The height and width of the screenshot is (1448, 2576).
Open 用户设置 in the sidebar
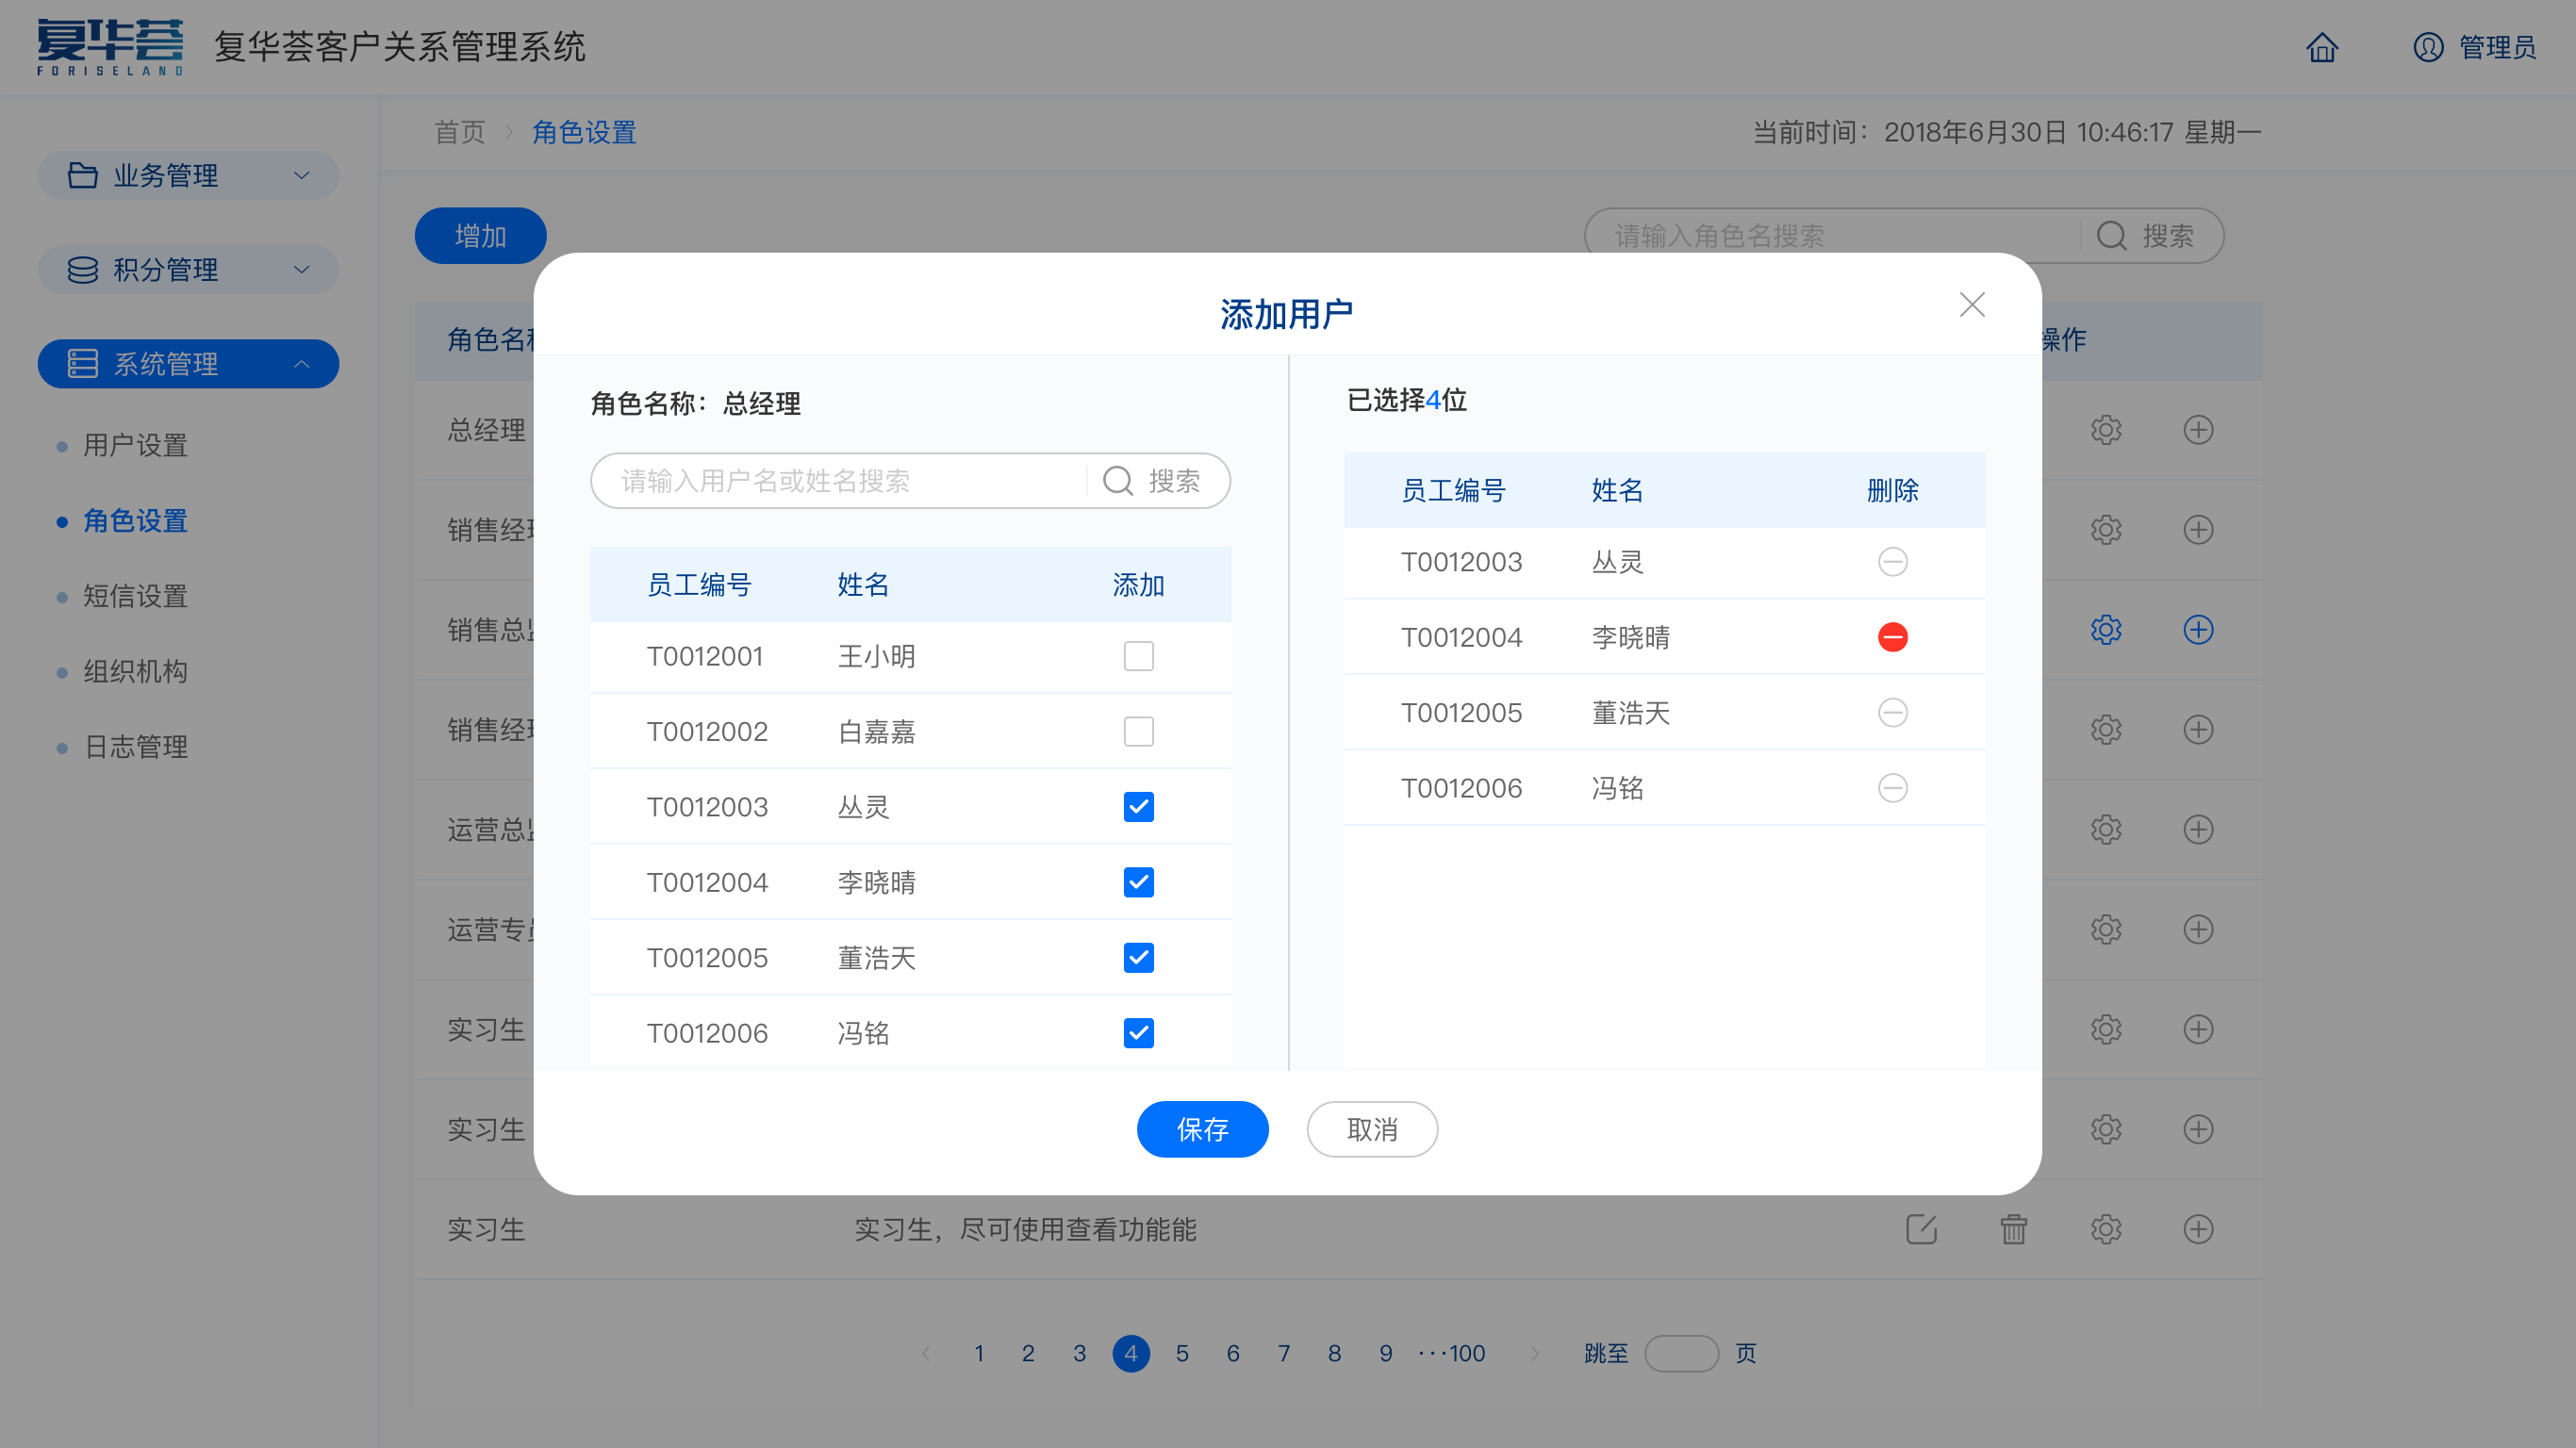(x=135, y=446)
